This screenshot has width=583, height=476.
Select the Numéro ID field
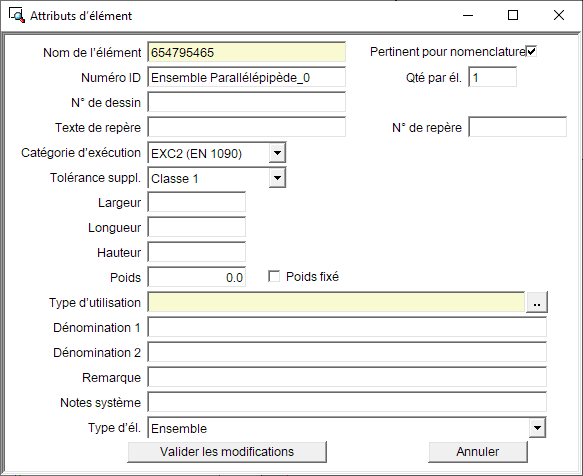coord(247,77)
